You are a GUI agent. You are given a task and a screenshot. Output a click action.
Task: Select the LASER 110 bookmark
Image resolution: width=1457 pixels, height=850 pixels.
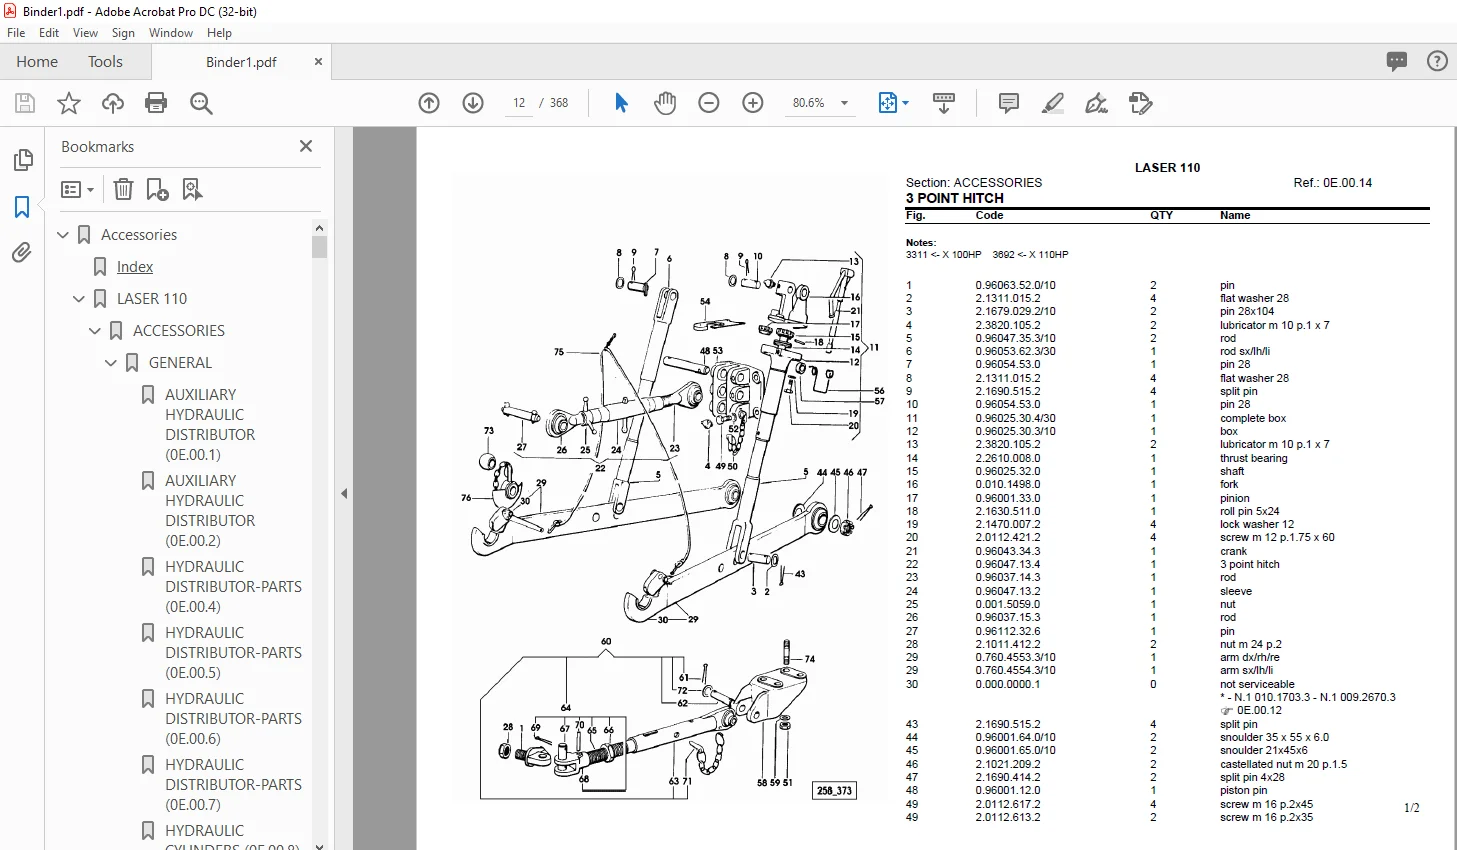(152, 299)
